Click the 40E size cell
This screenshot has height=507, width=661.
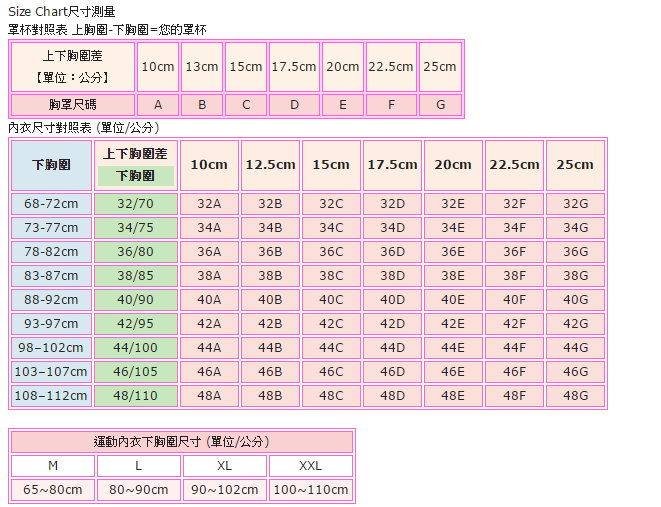pos(453,299)
